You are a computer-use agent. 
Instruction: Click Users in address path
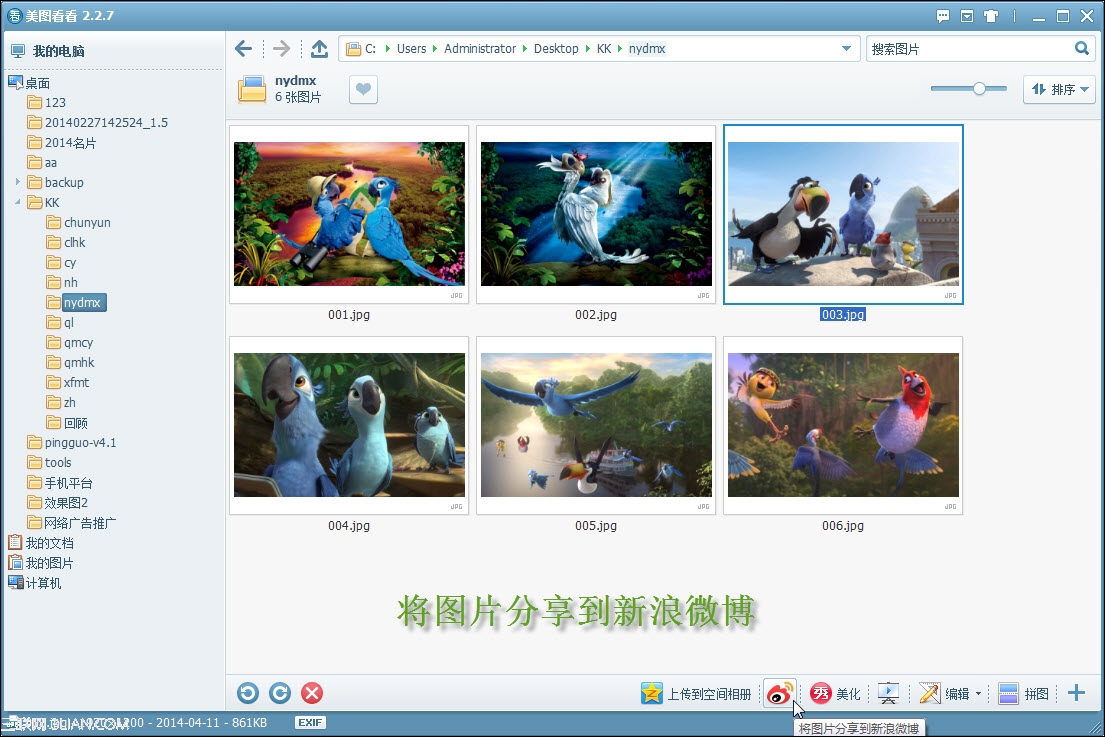[412, 49]
